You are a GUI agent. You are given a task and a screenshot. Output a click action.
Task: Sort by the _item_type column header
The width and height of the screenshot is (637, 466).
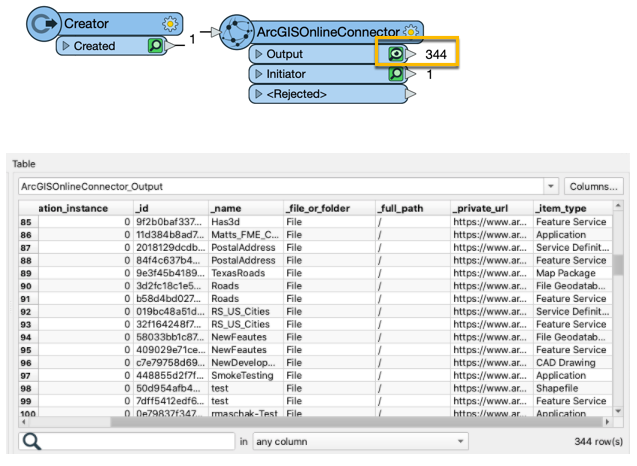(x=573, y=208)
